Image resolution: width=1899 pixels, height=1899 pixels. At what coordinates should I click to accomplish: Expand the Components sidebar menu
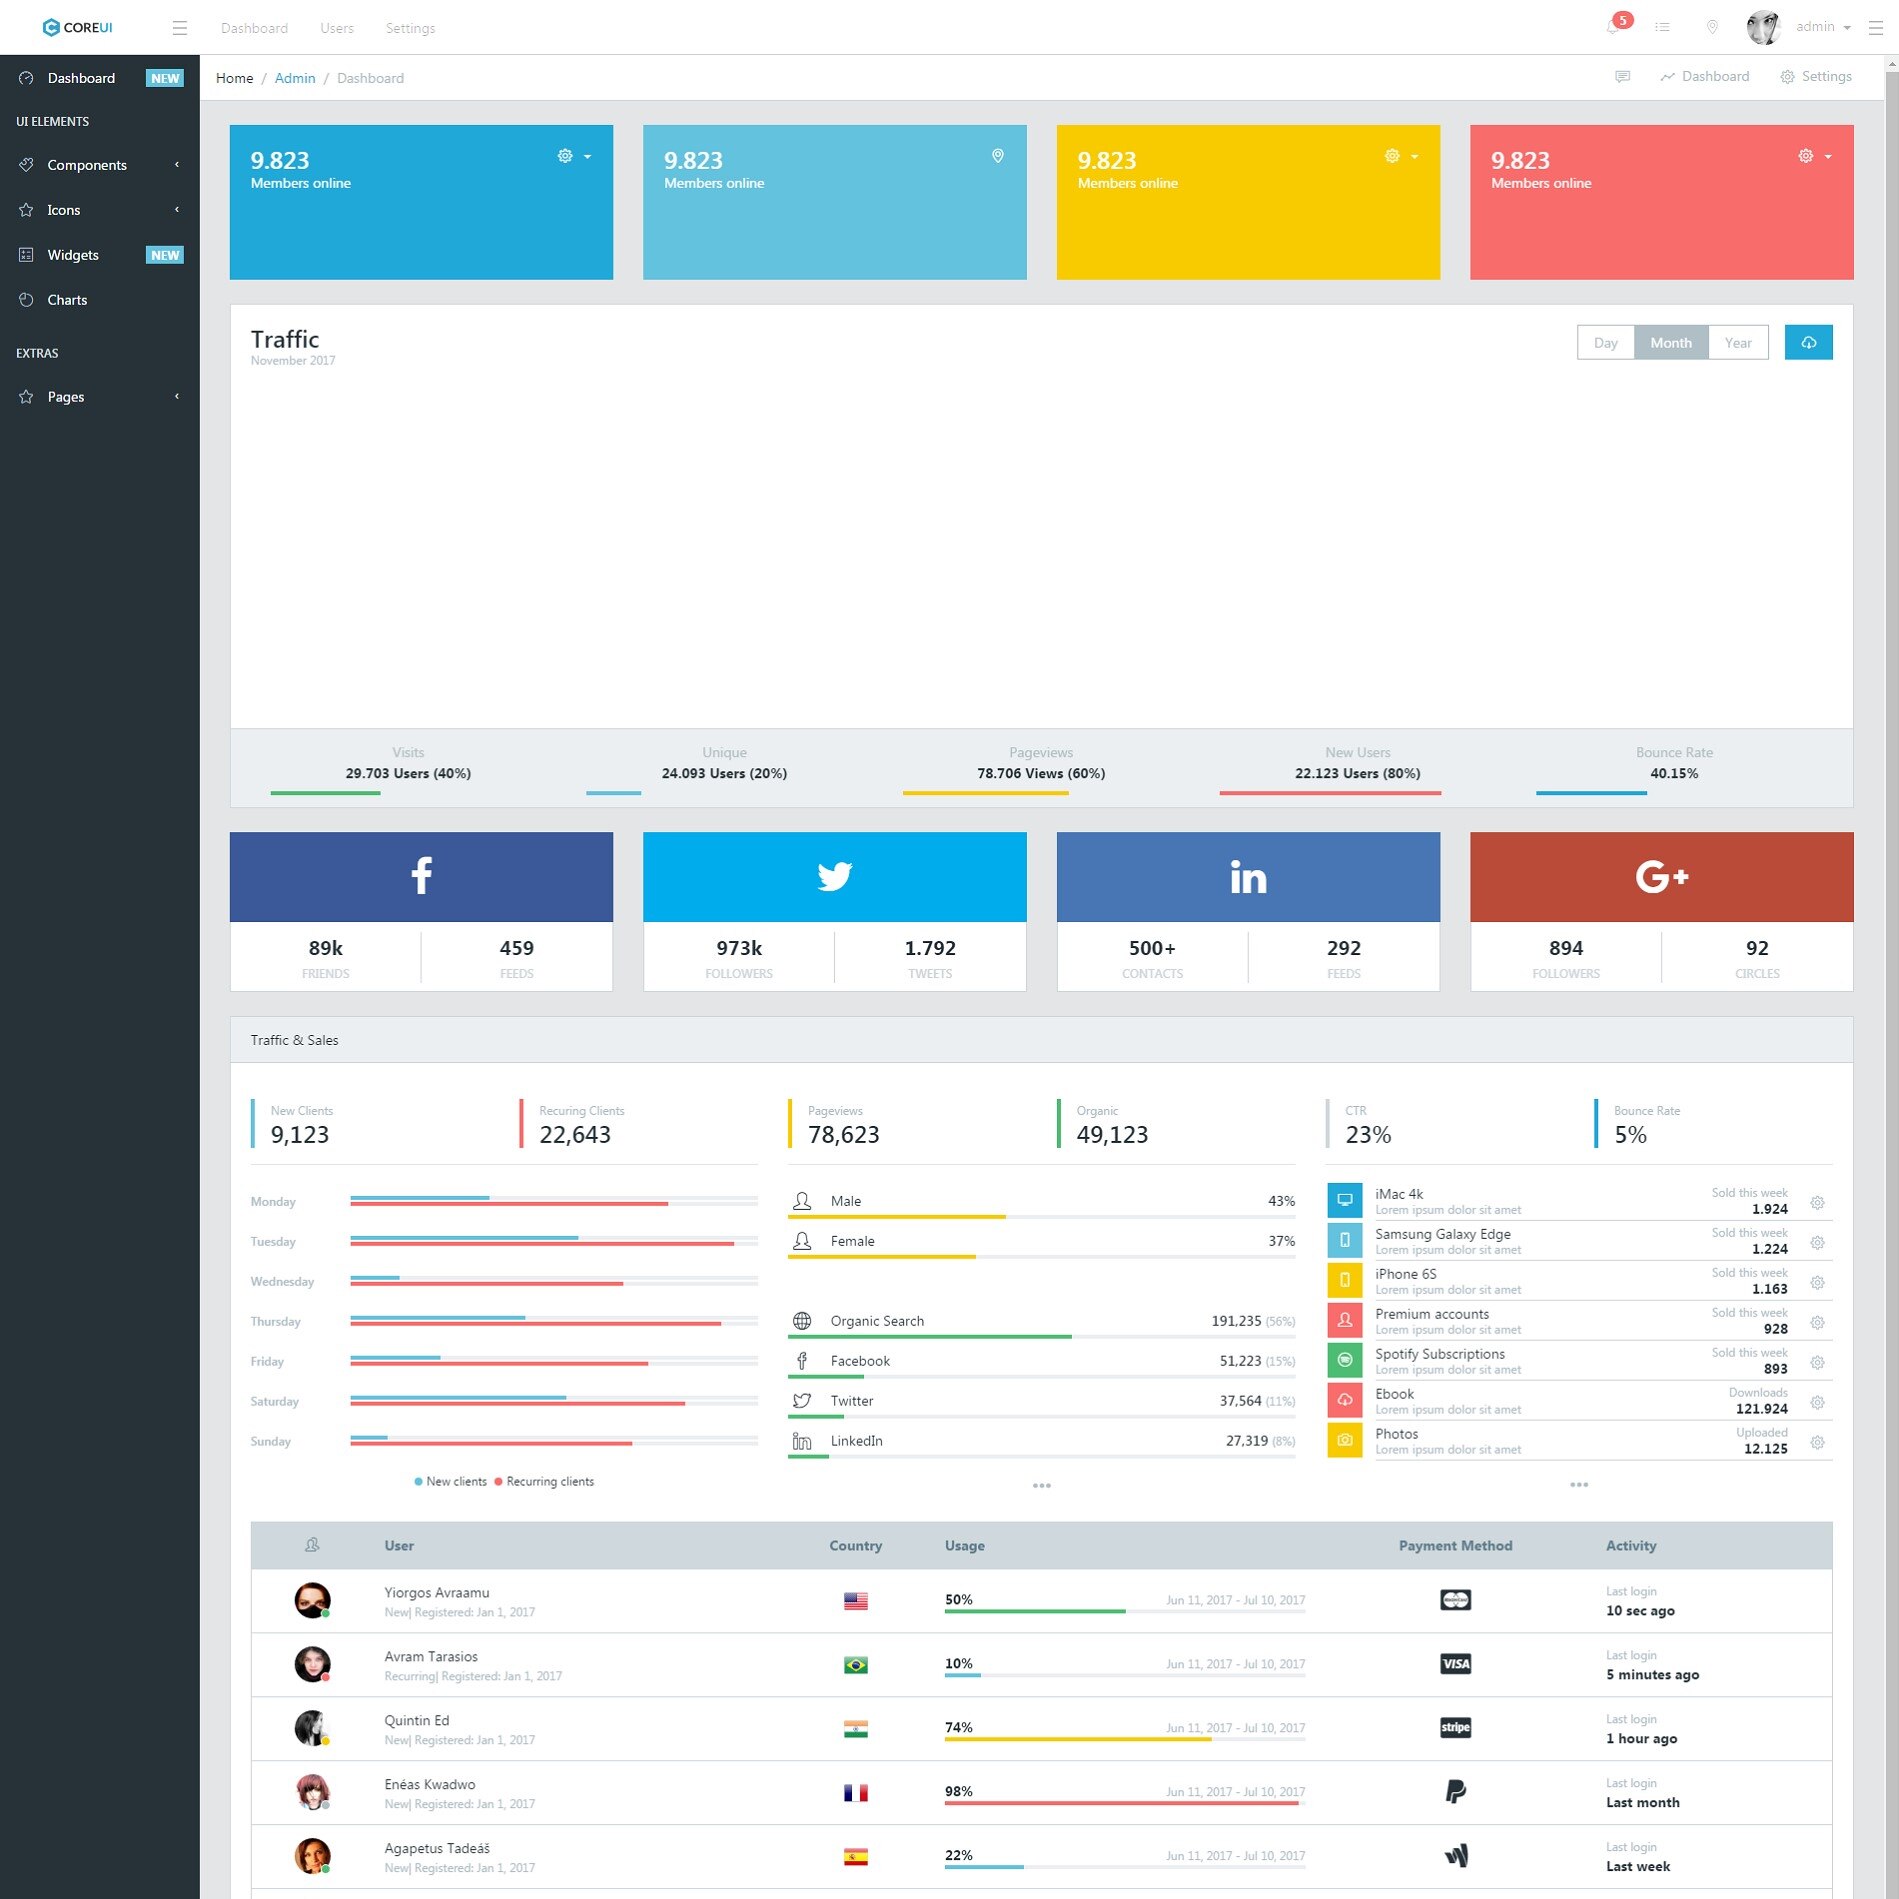100,165
